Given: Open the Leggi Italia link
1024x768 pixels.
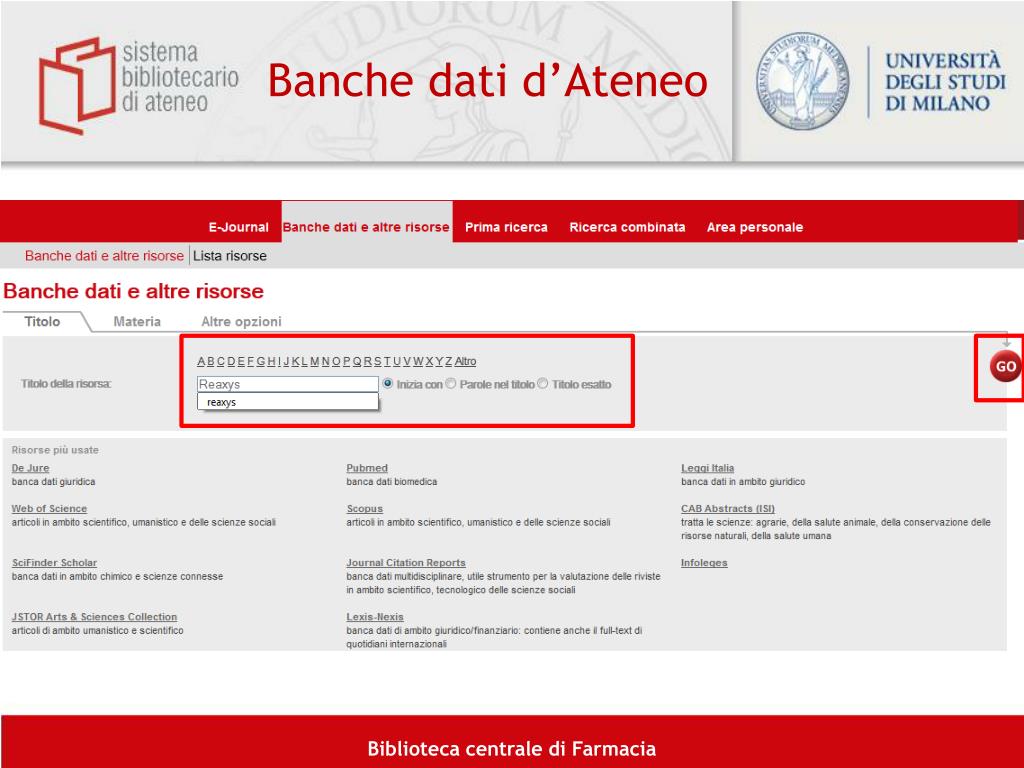Looking at the screenshot, I should point(707,468).
